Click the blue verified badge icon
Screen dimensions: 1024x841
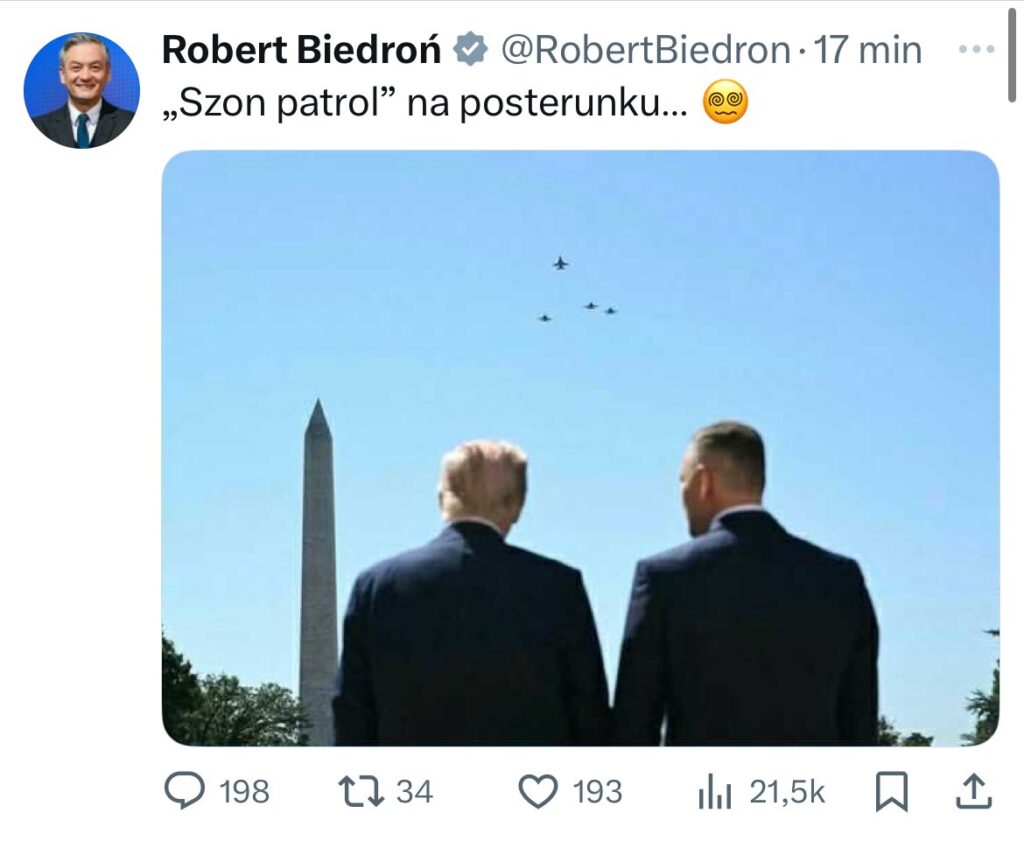[x=472, y=50]
